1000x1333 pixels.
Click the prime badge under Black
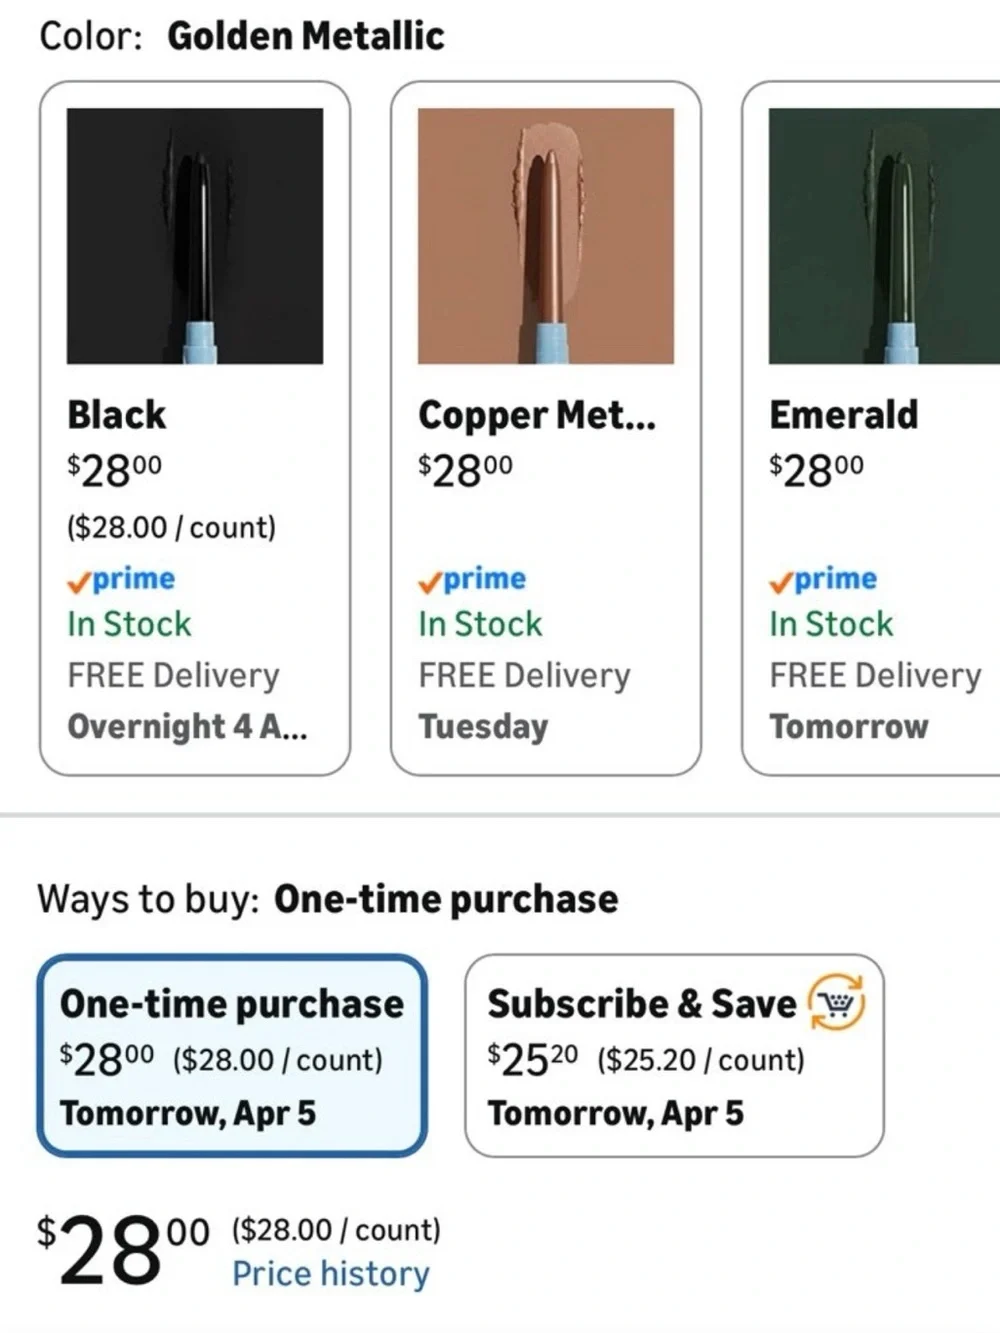[121, 579]
